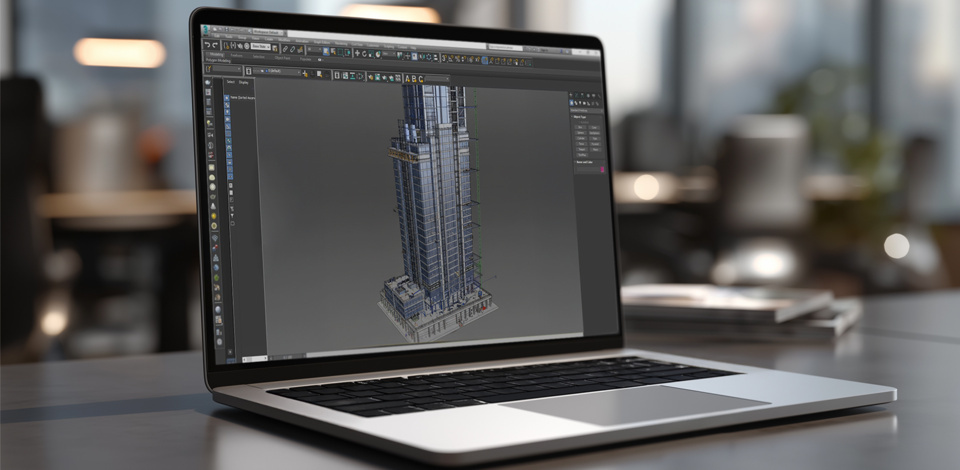Switch to the Modeling ribbon tab
The height and width of the screenshot is (470, 960).
(217, 54)
